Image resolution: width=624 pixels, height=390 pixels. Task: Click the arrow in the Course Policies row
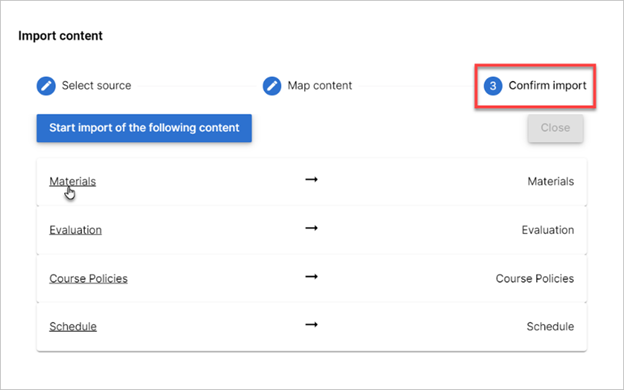click(x=312, y=277)
